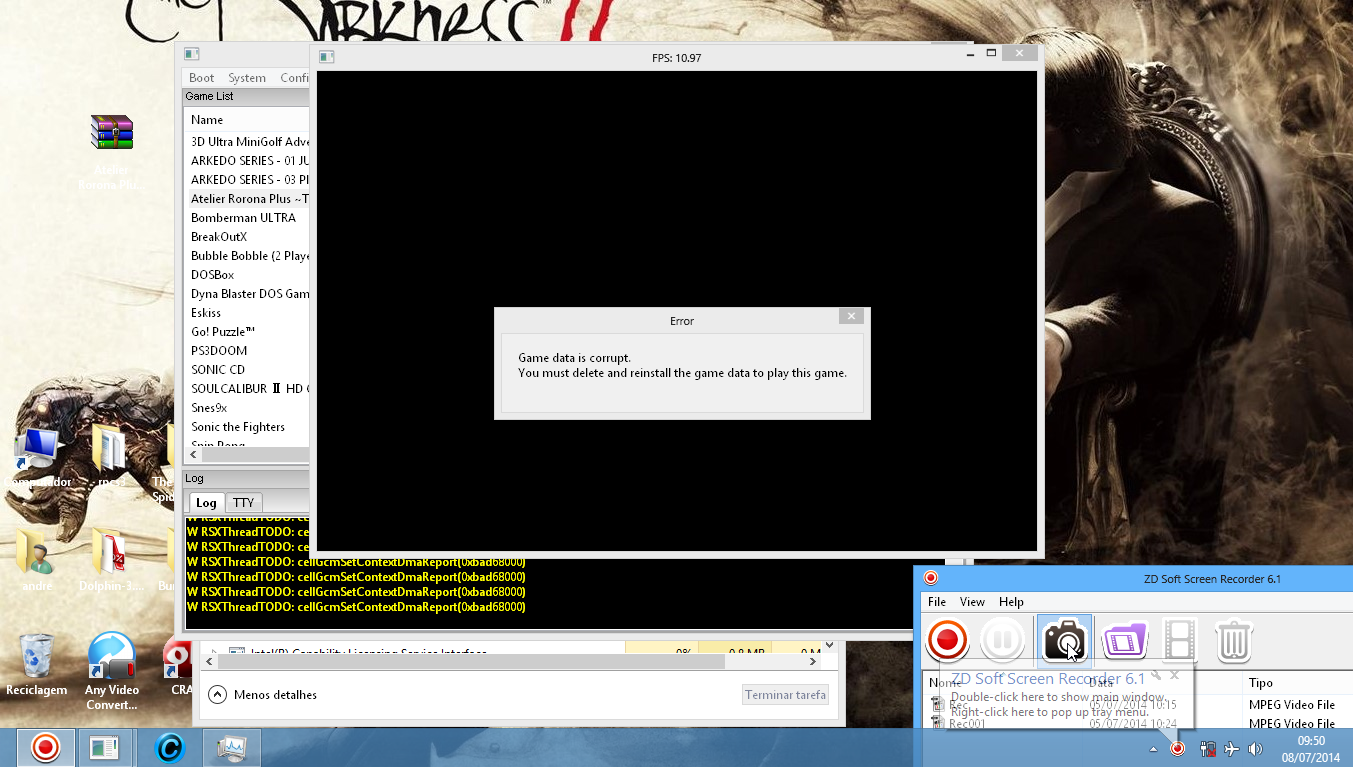The width and height of the screenshot is (1353, 767).
Task: Close the Error dialog
Action: (850, 317)
